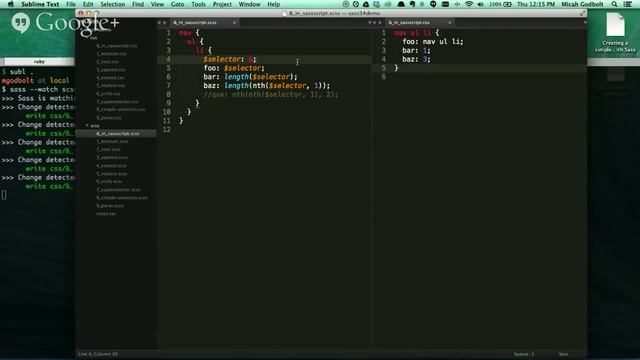Open &_in_sassscript.css in the css folder
Image resolution: width=640 pixels, height=360 pixels.
(117, 46)
